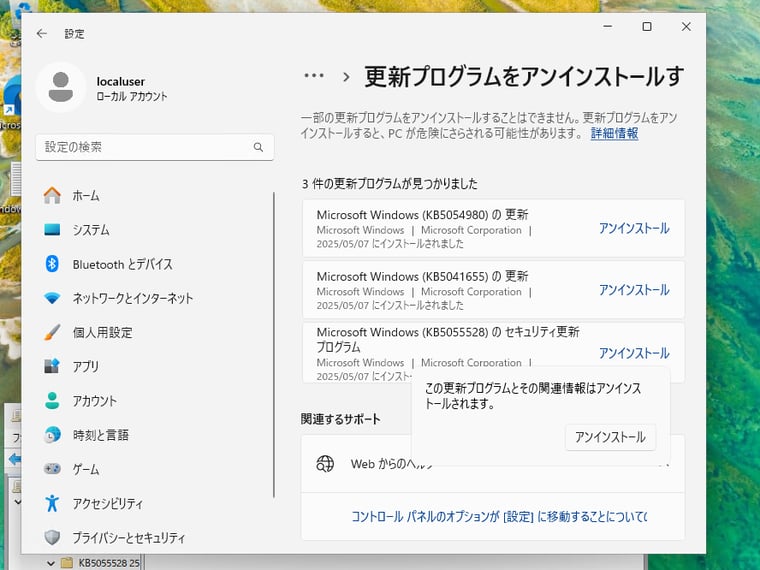Click the KB5055528 セキュリティ更新プログラム title
The image size is (760, 570).
[x=448, y=339]
